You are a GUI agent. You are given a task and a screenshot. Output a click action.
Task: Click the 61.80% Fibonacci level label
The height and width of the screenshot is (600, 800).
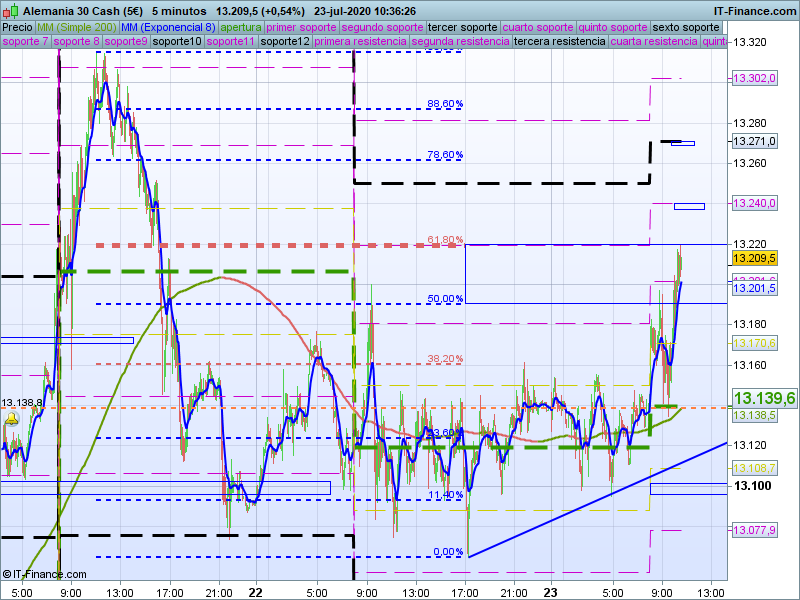point(445,240)
